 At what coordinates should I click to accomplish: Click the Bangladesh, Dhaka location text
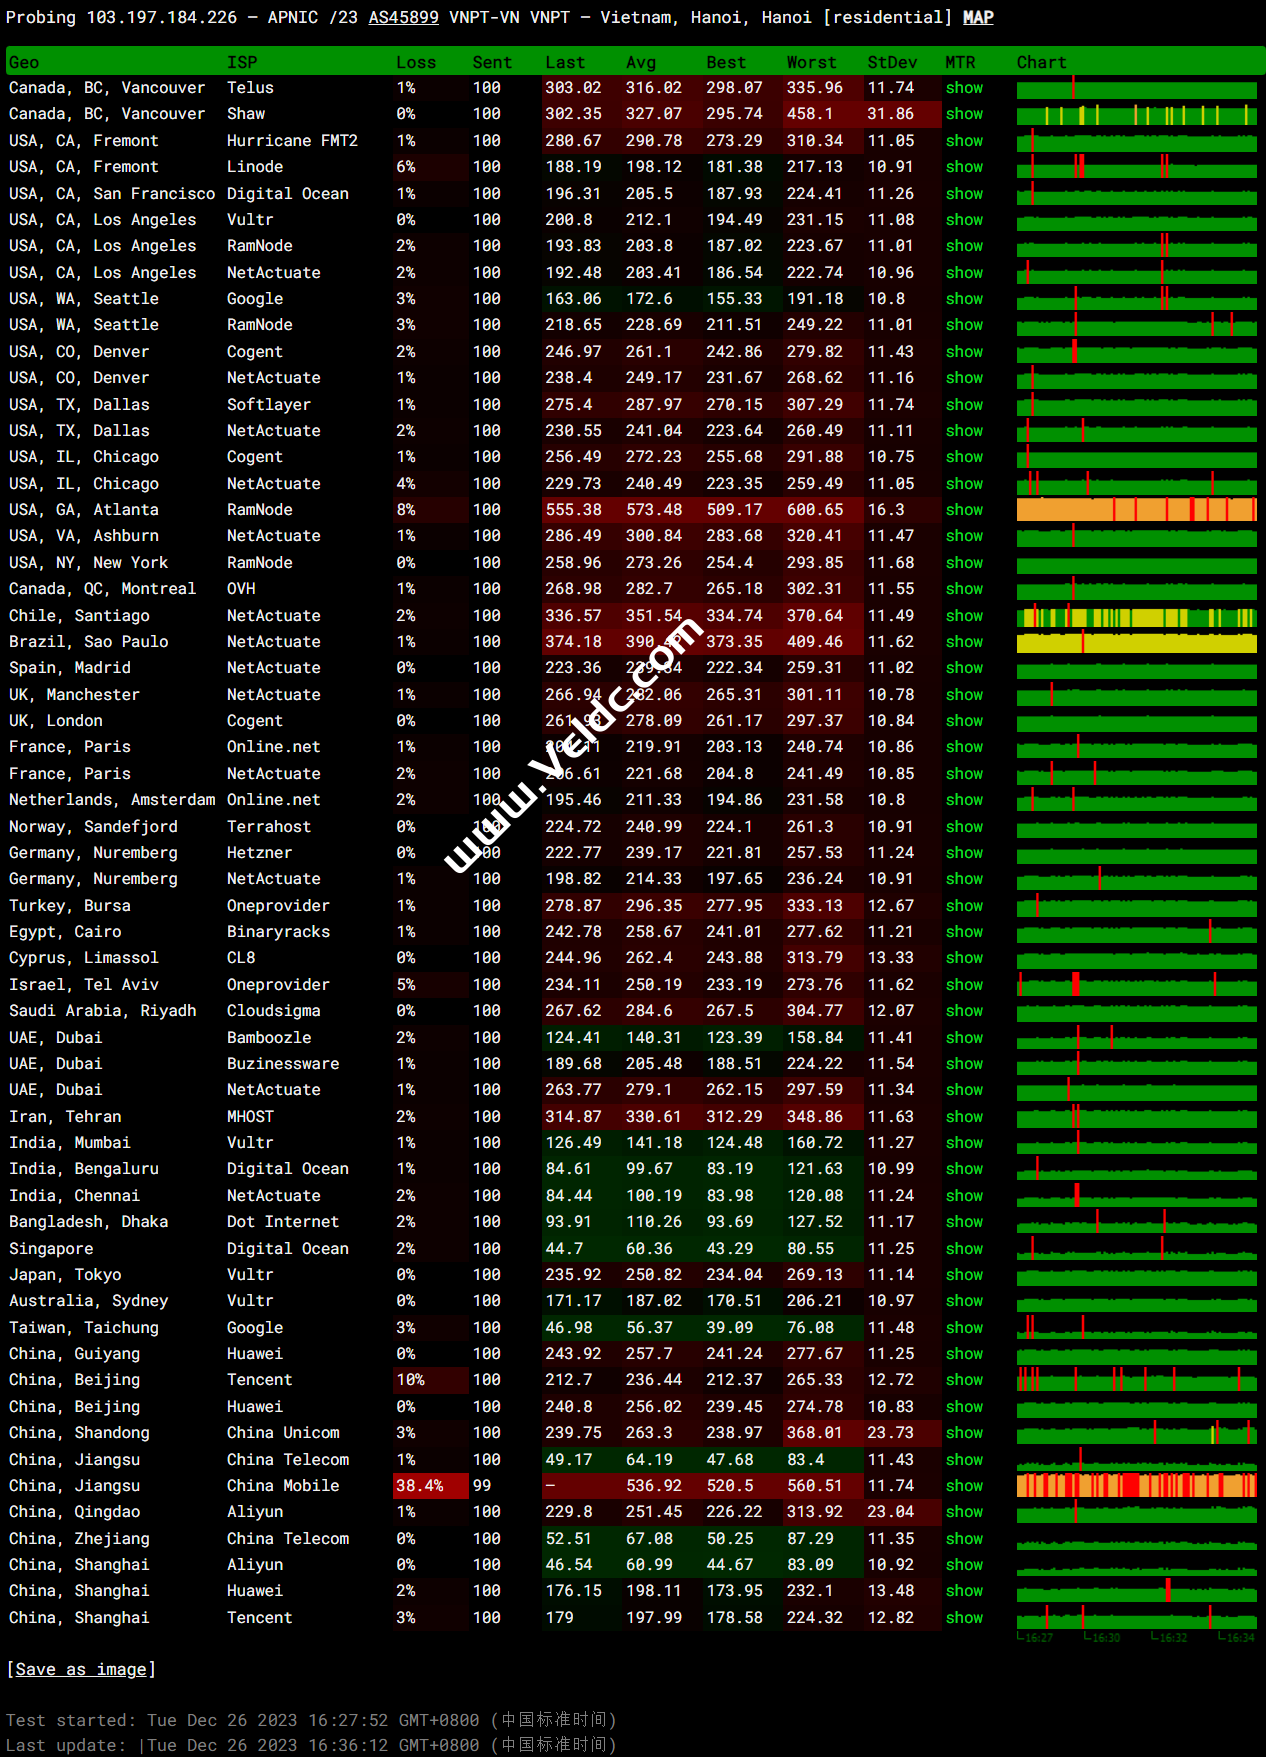point(89,1222)
